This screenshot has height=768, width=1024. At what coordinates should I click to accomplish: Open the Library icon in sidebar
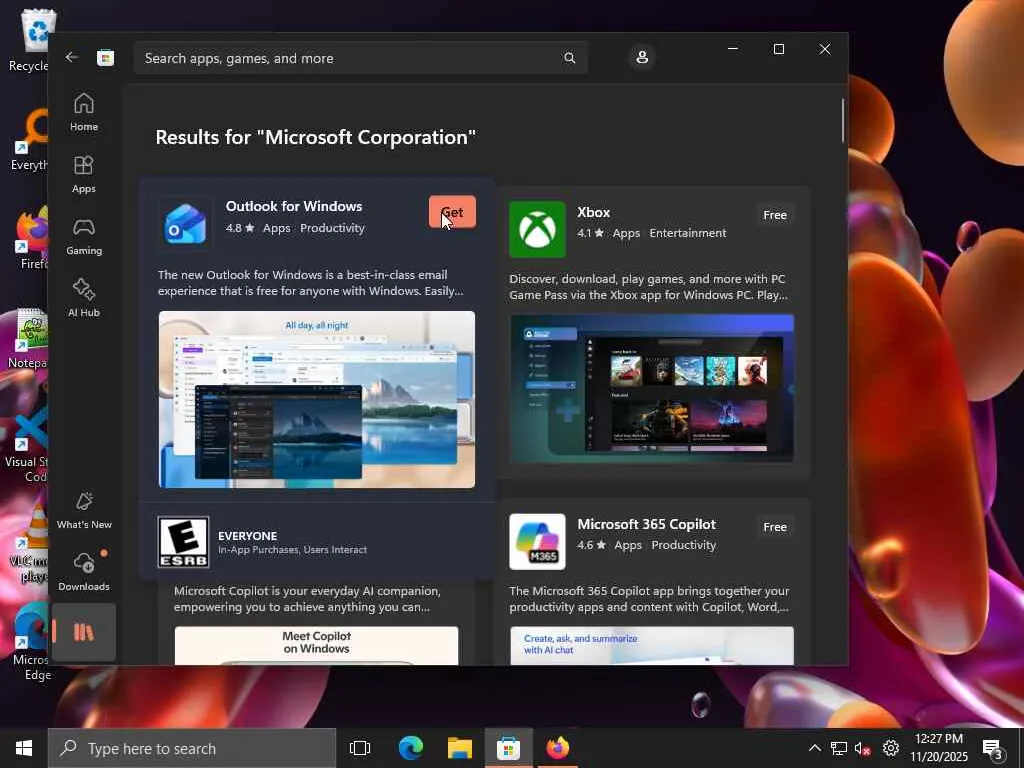(84, 632)
